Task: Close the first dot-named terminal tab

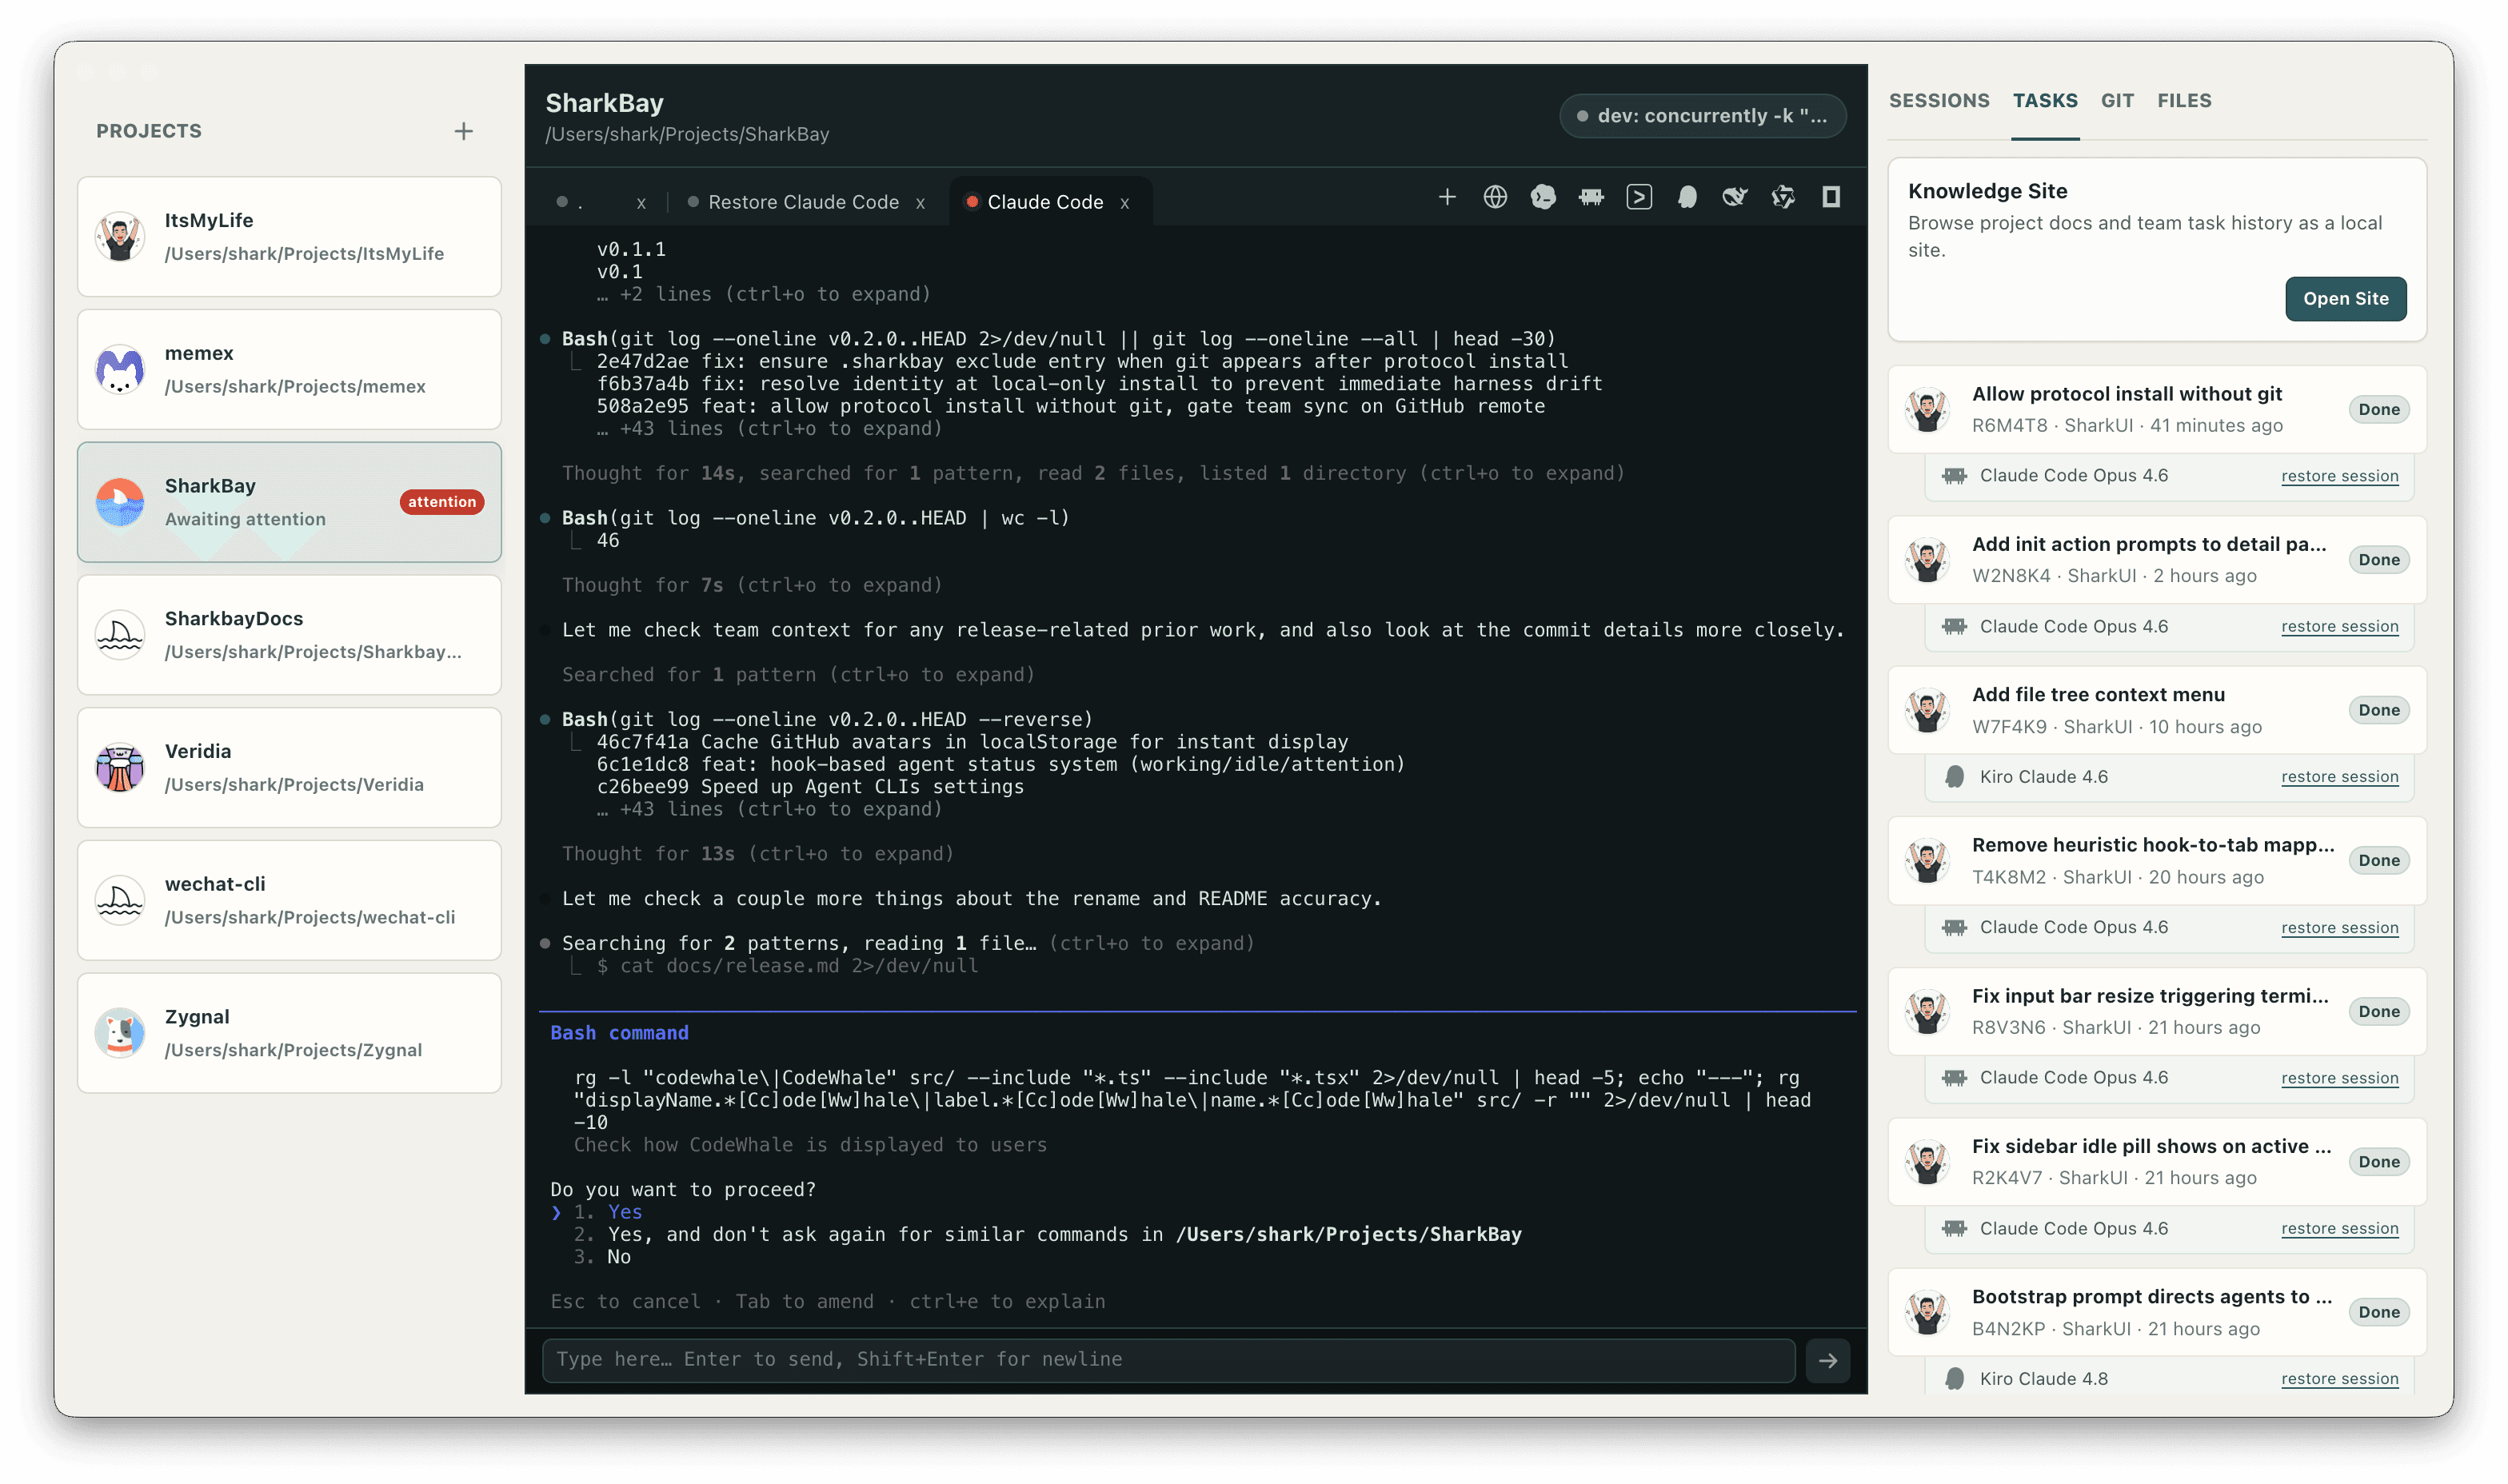Action: pyautogui.click(x=641, y=203)
